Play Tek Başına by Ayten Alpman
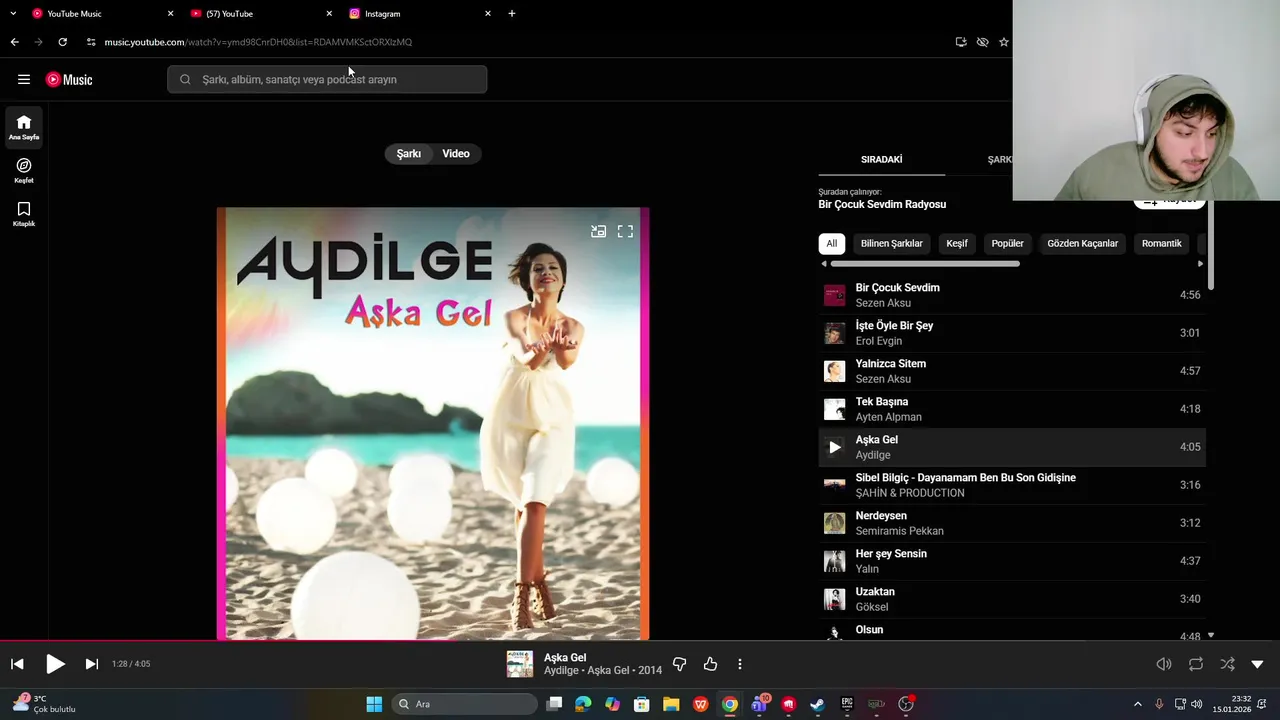The image size is (1280, 720). click(1012, 409)
